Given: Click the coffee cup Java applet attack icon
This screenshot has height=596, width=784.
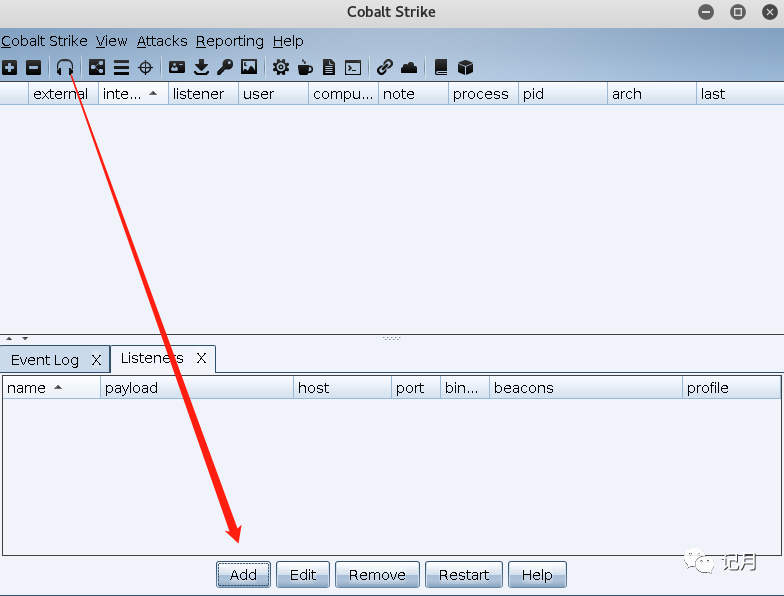Looking at the screenshot, I should (305, 67).
